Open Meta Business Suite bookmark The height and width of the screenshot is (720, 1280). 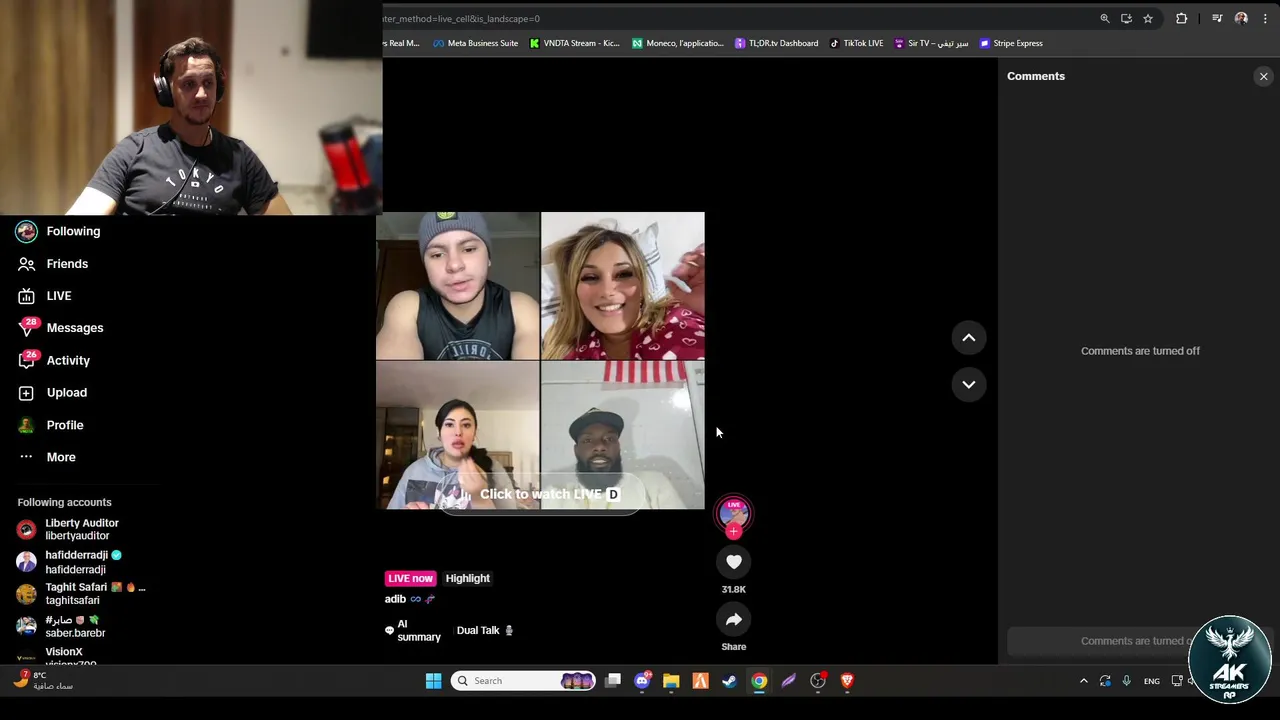[x=475, y=43]
